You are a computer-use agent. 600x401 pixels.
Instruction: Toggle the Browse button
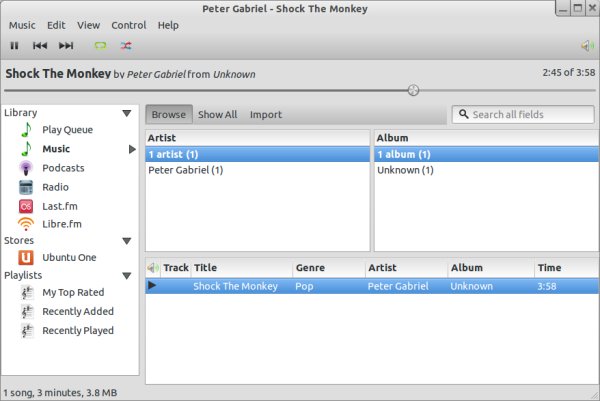(x=169, y=114)
